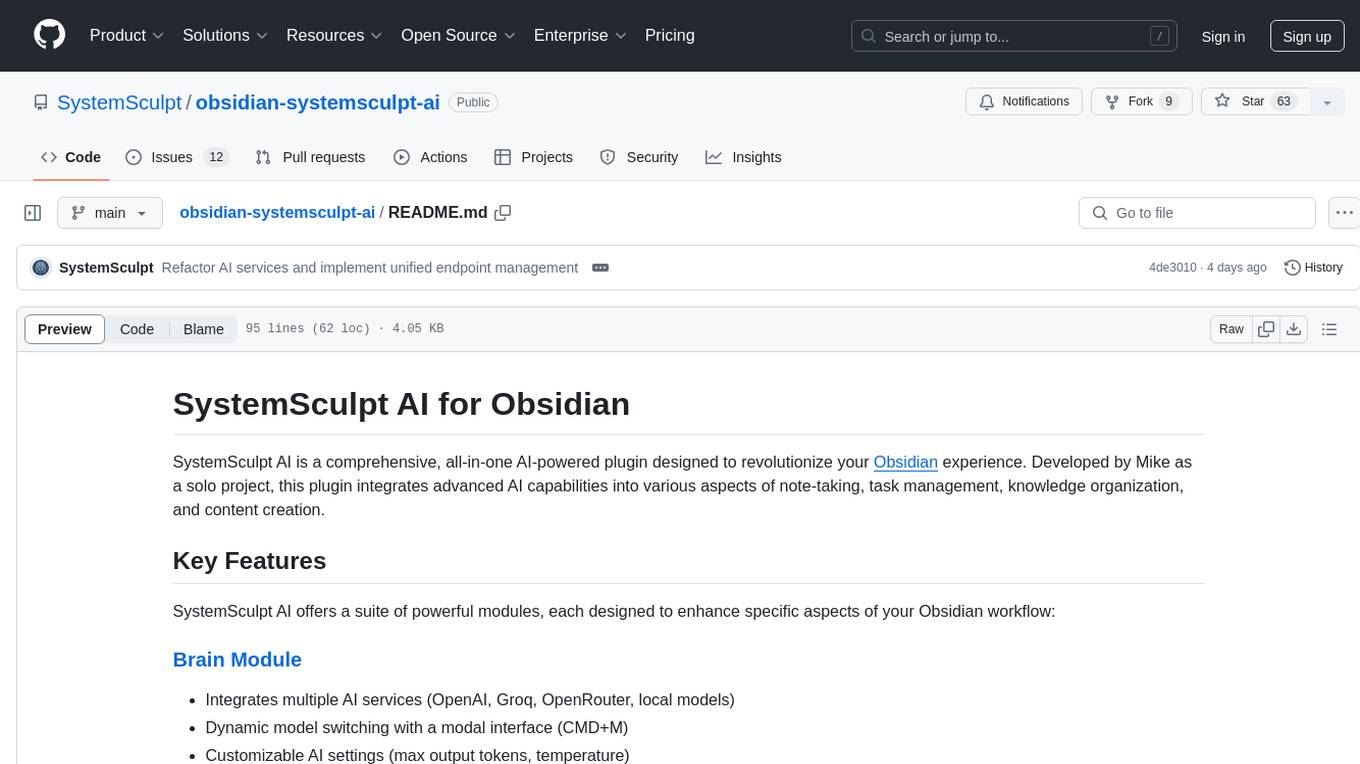This screenshot has width=1360, height=764.
Task: Open the GitHub home logo
Action: coord(50,35)
